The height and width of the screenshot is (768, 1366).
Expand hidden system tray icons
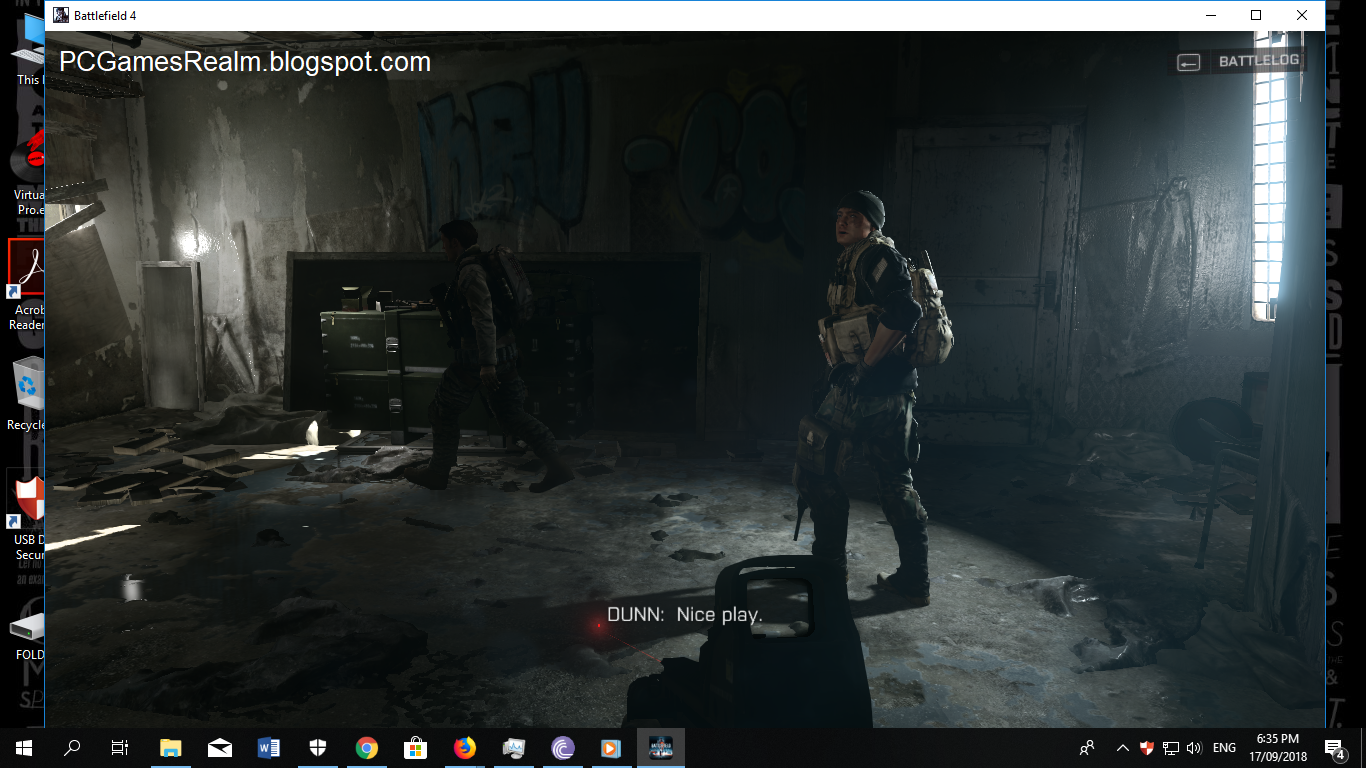click(1123, 748)
